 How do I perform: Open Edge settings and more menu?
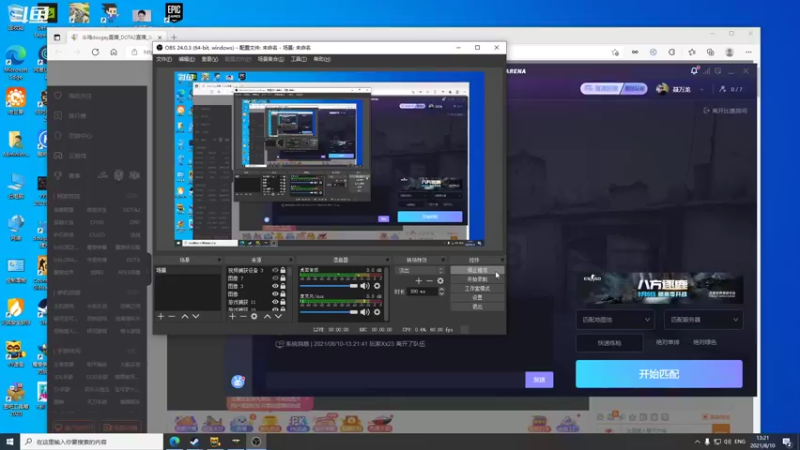coord(748,52)
